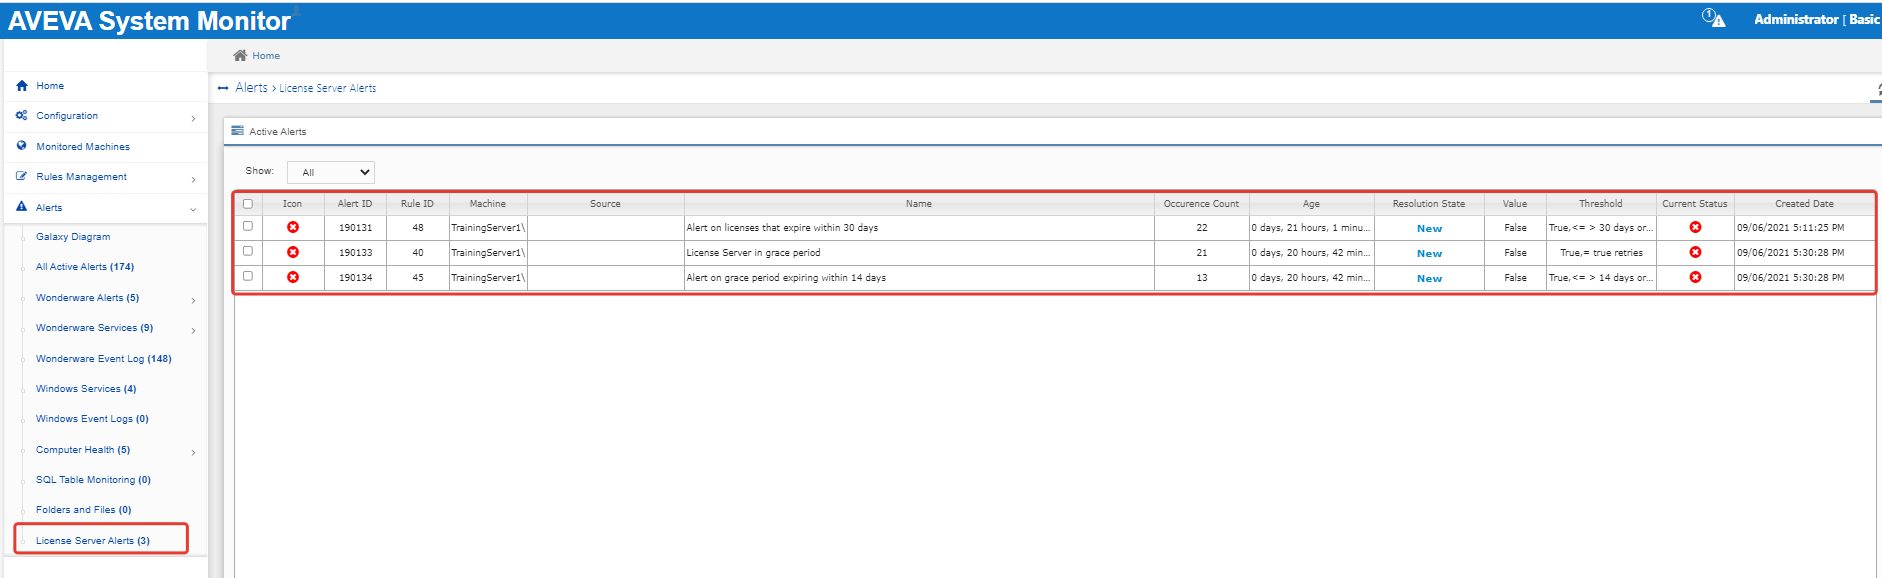The height and width of the screenshot is (578, 1882).
Task: Sort by Name column header
Action: point(919,204)
